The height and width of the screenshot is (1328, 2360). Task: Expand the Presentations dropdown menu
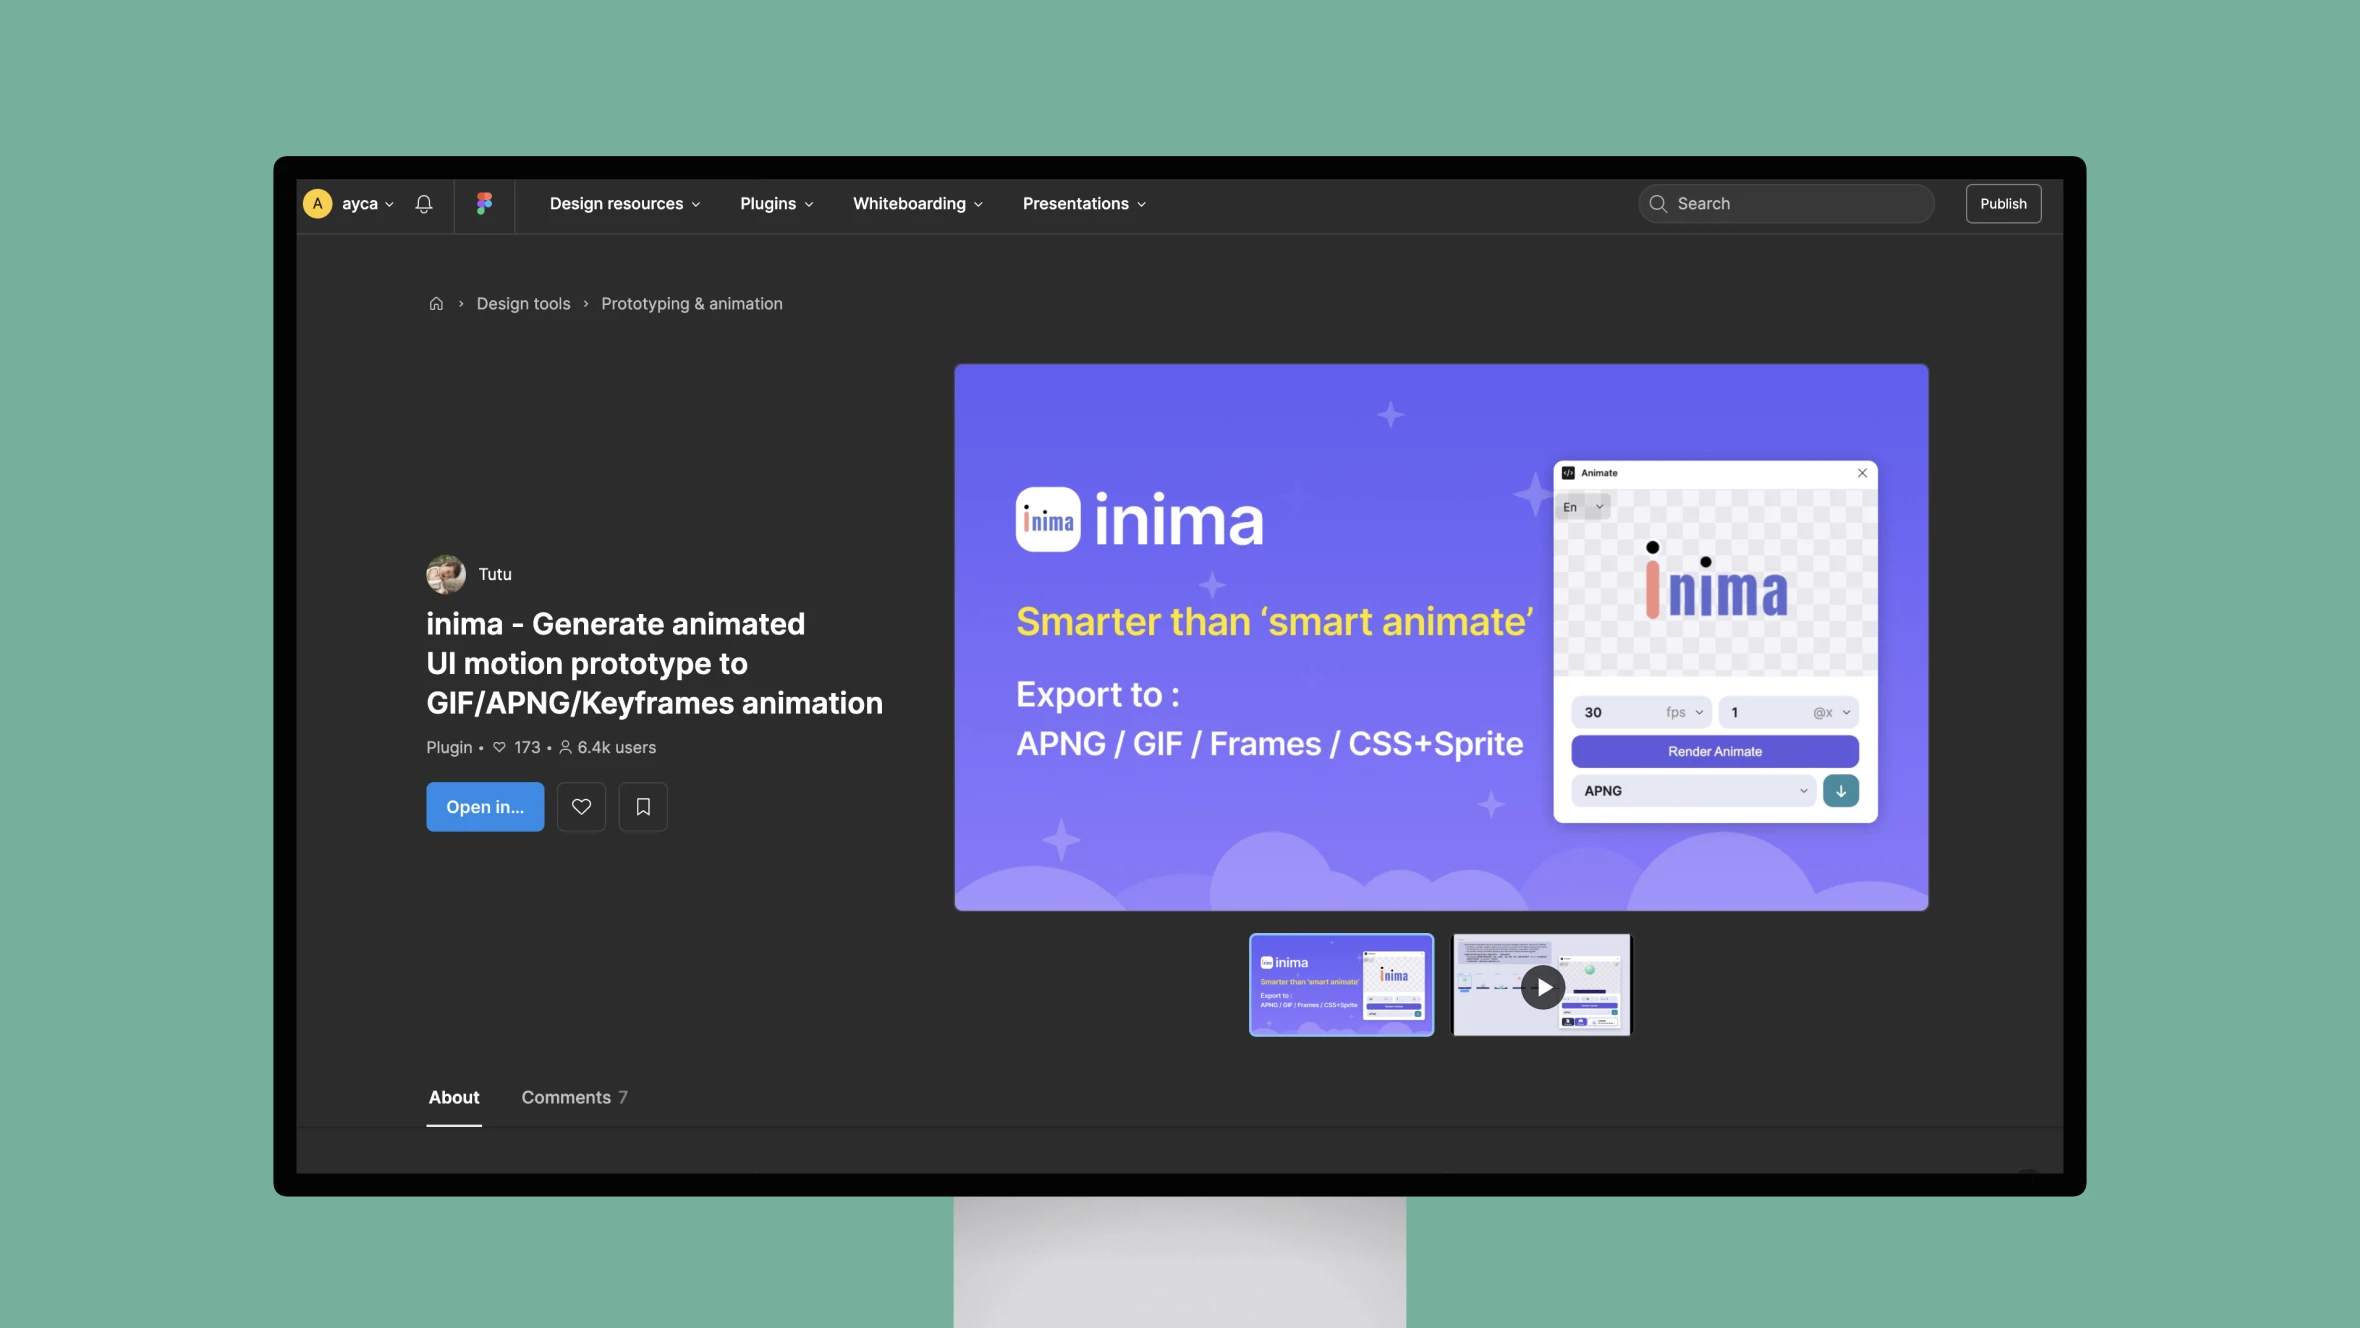click(x=1083, y=203)
